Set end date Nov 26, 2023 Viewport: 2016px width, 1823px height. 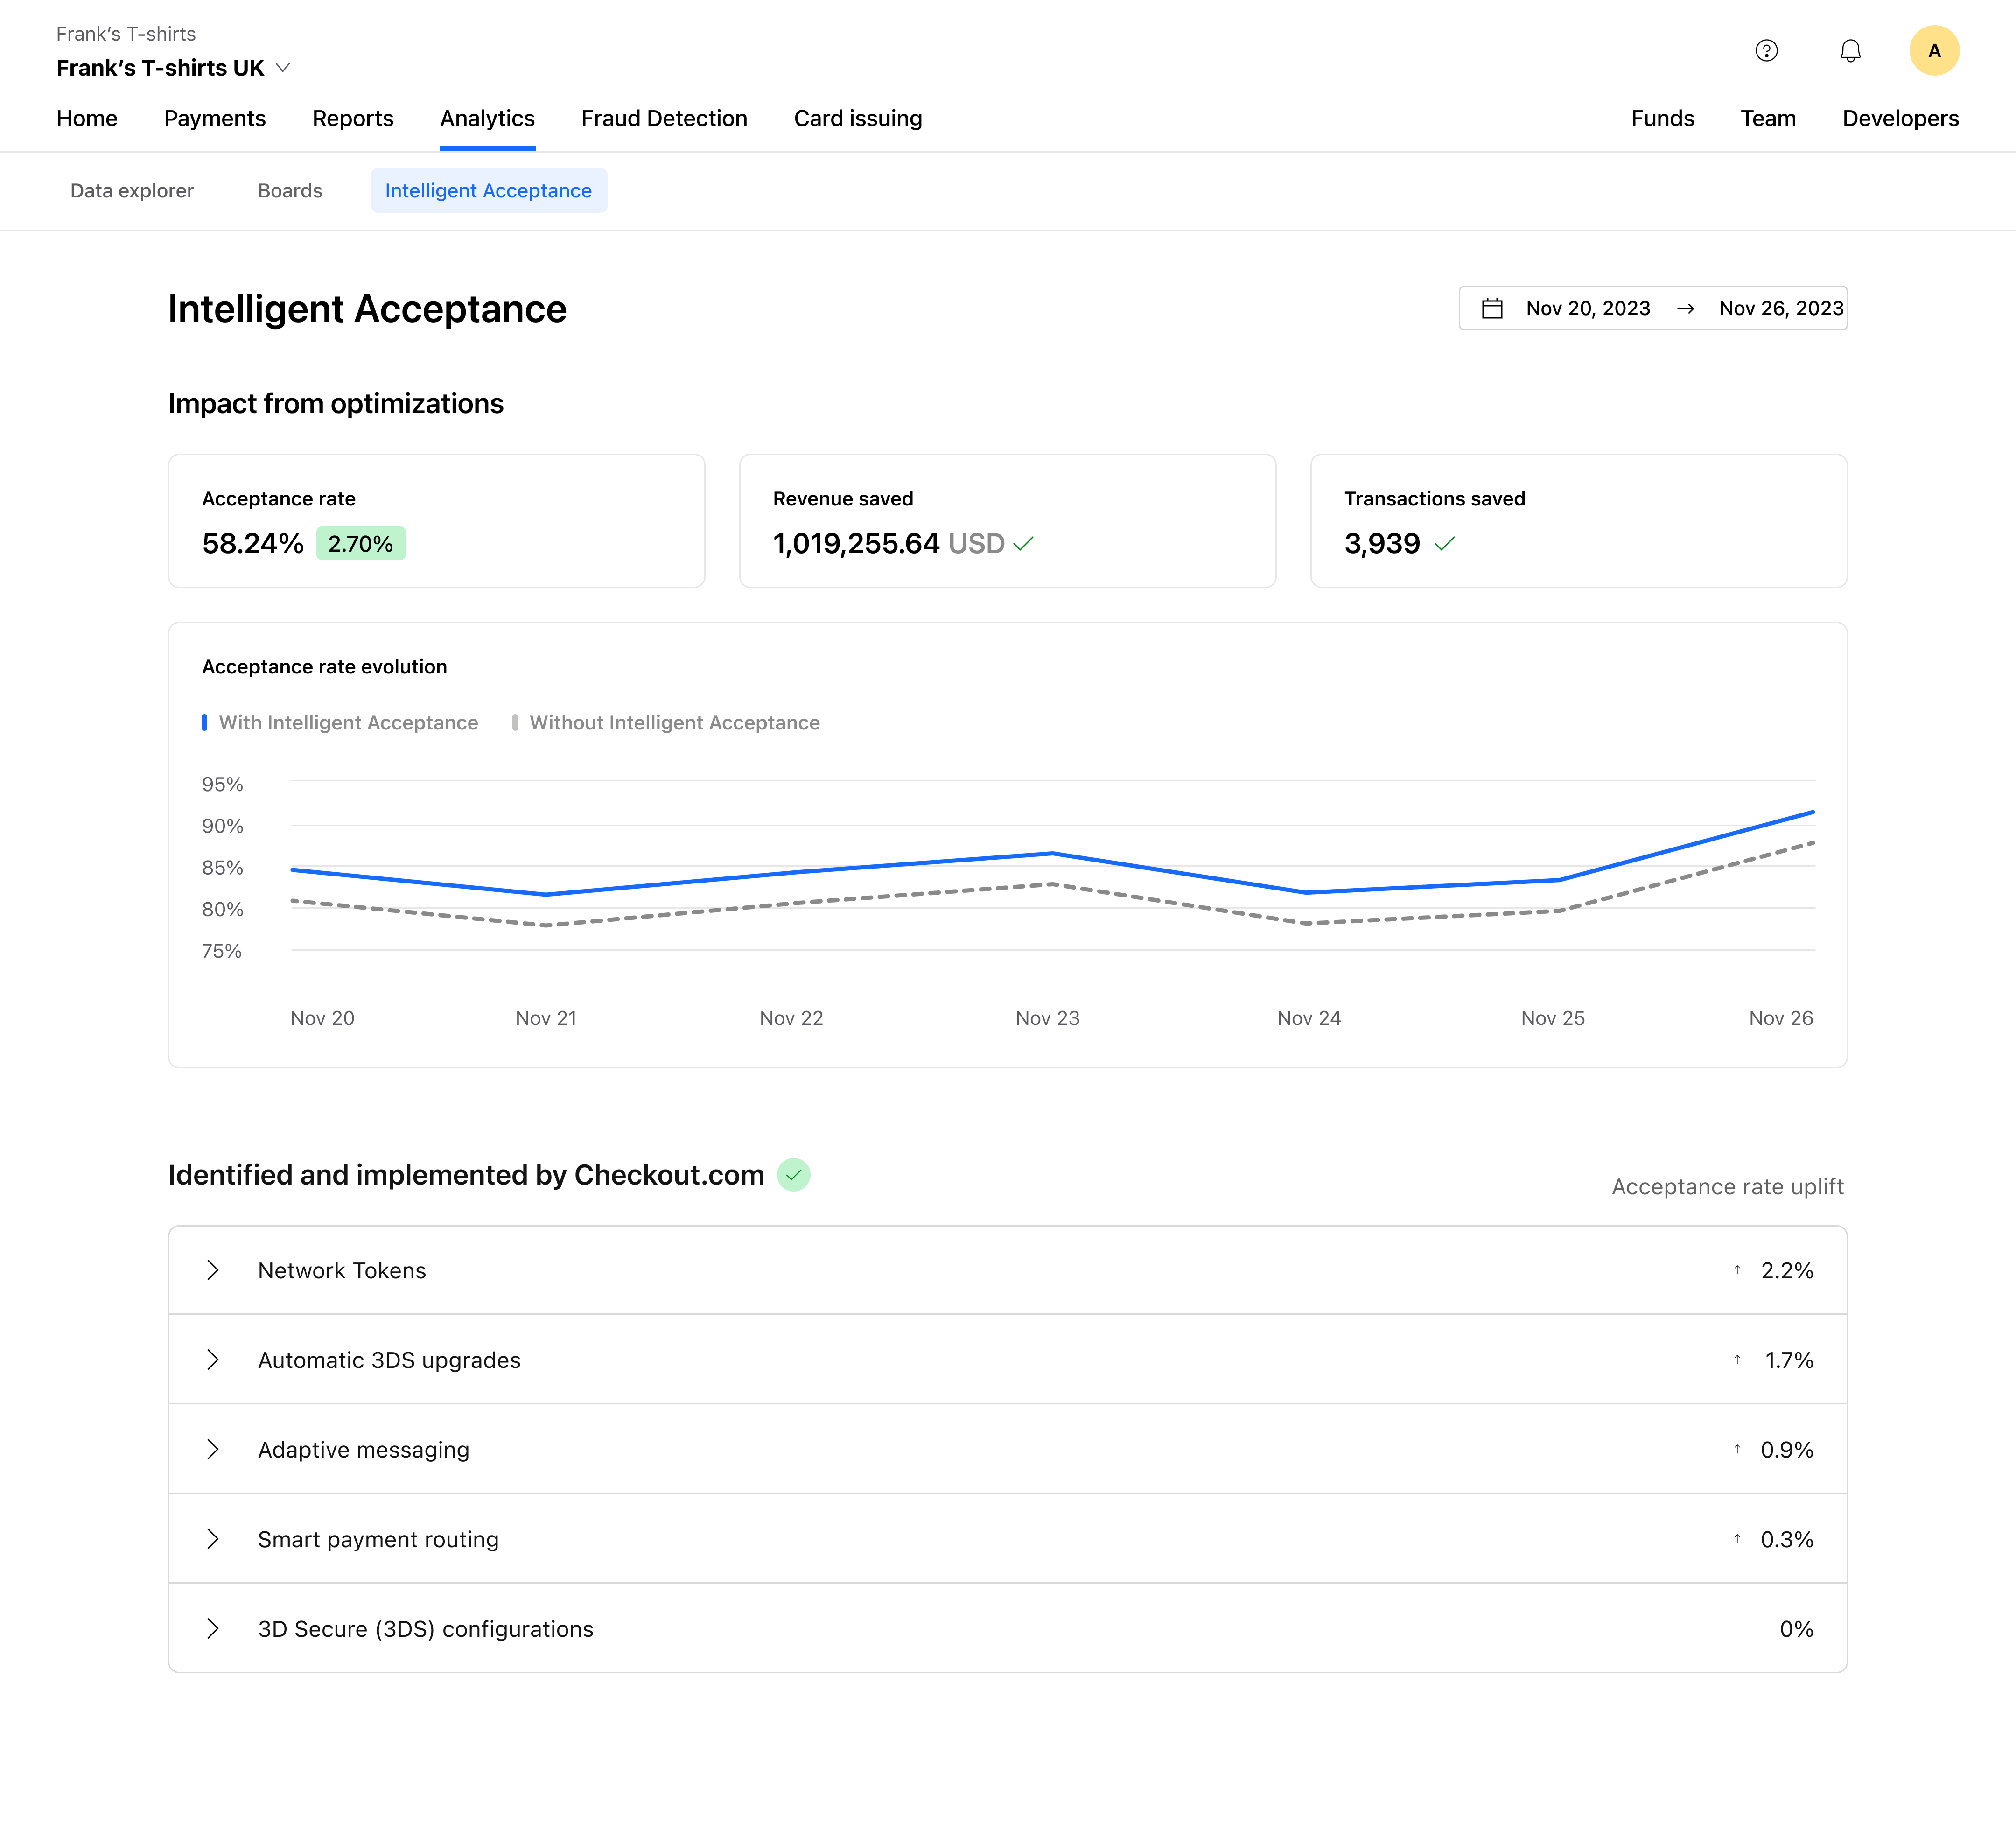1780,308
